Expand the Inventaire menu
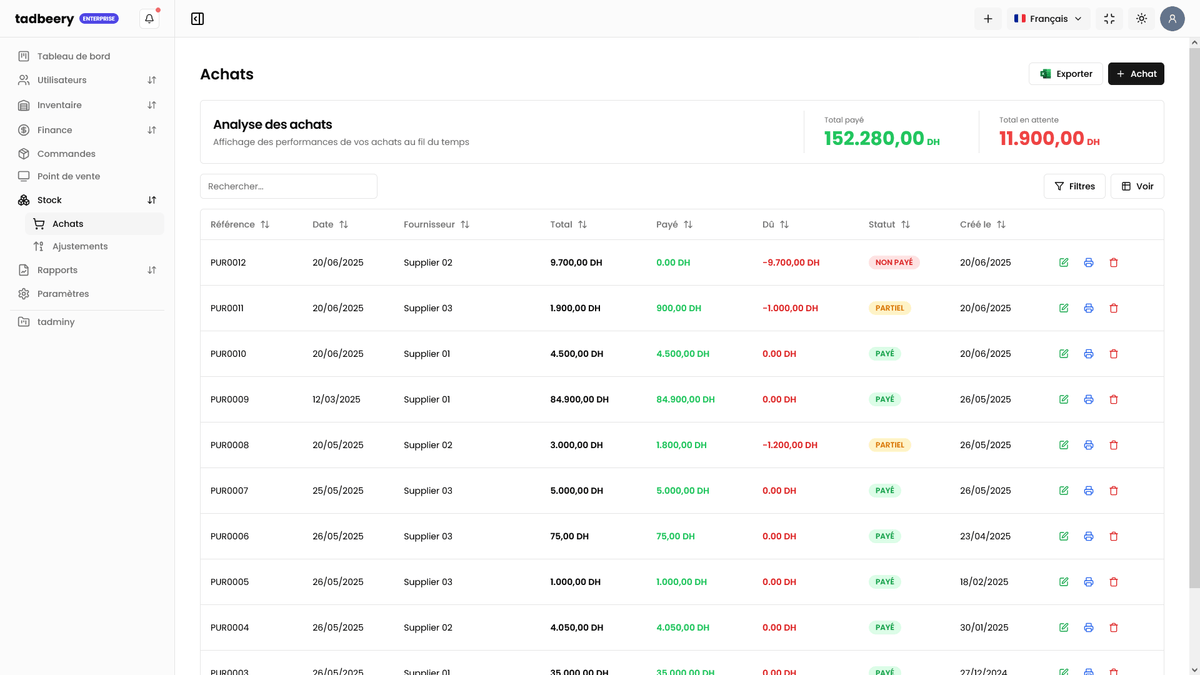The height and width of the screenshot is (675, 1200). (x=90, y=105)
